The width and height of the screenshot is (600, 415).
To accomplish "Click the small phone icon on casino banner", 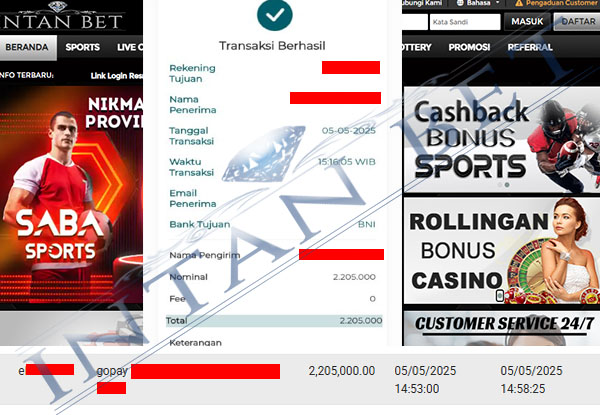I will [499, 295].
